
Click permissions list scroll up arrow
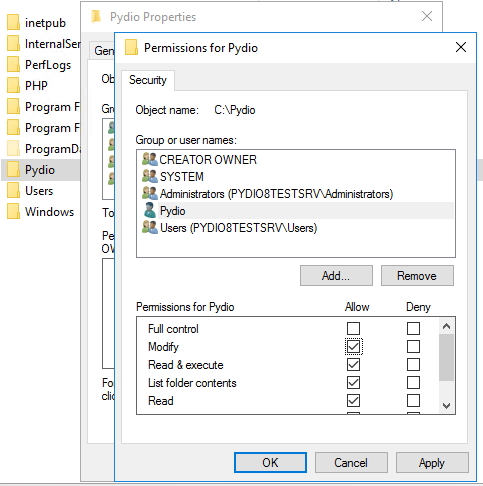click(446, 326)
